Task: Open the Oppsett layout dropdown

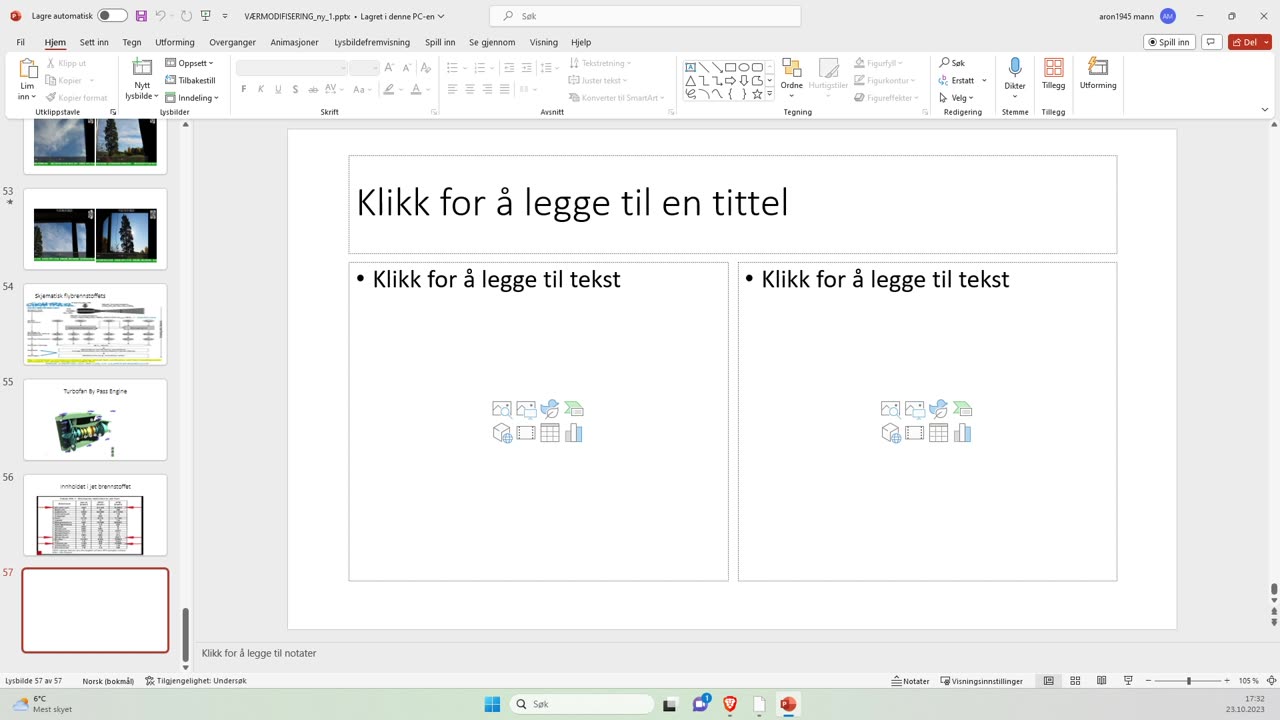Action: click(190, 63)
